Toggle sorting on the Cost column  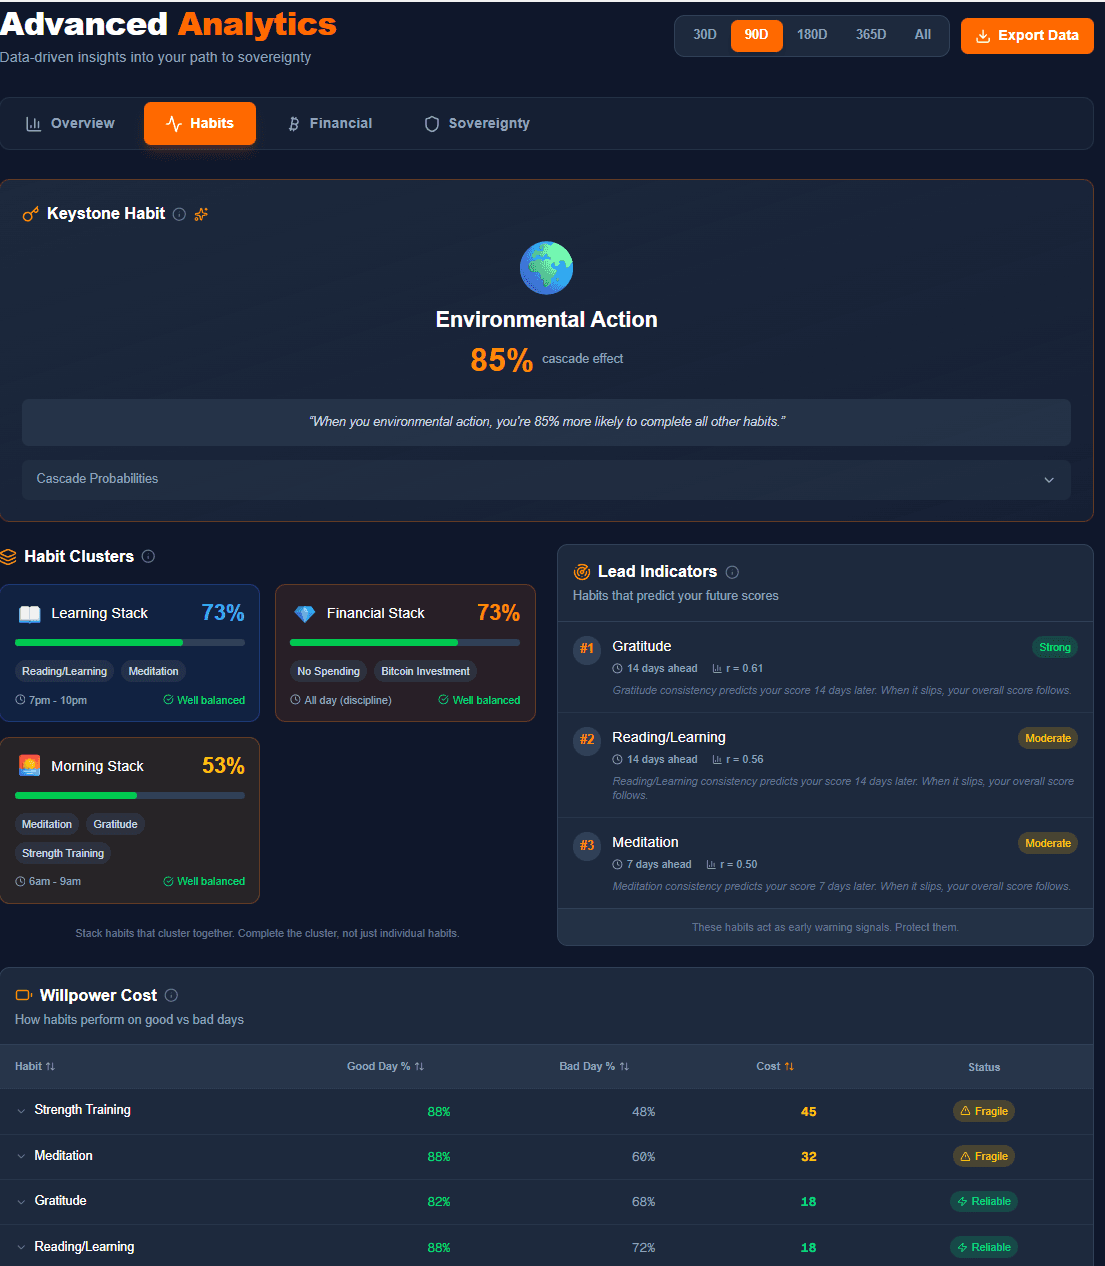(x=775, y=1066)
